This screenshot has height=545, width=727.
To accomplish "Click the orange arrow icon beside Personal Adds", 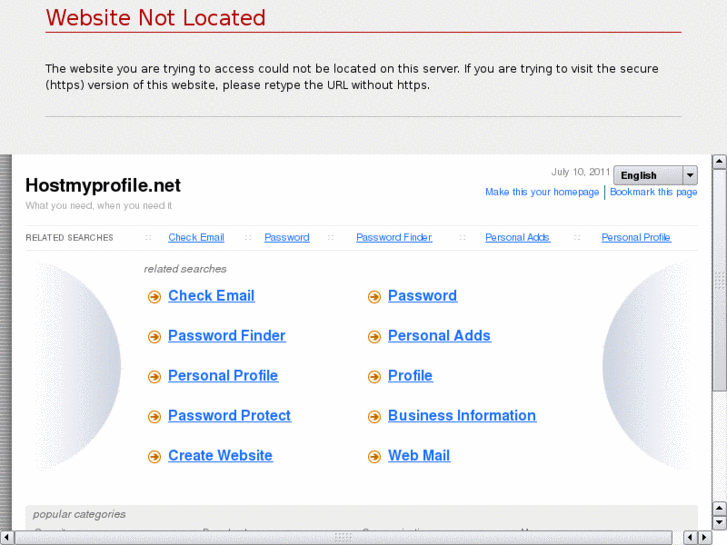I will [374, 337].
